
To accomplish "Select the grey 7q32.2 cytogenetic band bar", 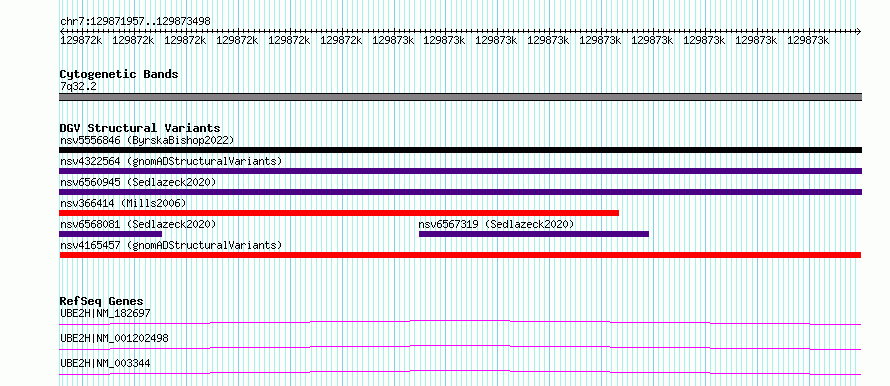I will [x=460, y=97].
